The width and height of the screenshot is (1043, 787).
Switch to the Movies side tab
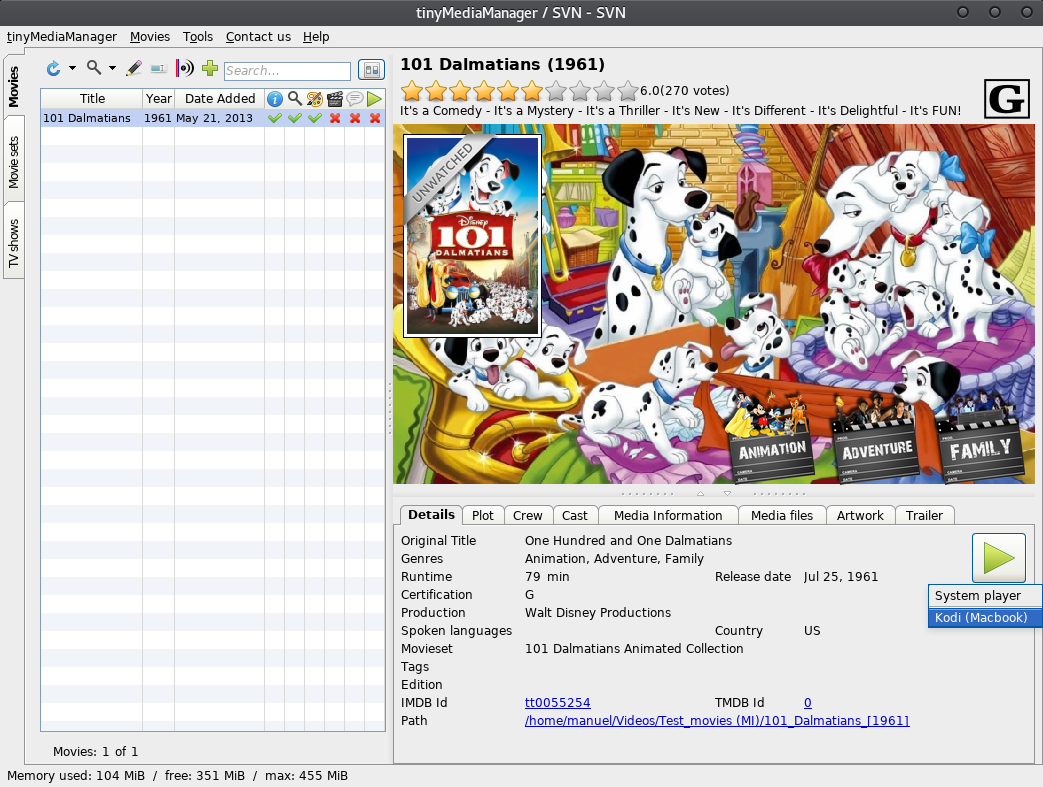(13, 86)
